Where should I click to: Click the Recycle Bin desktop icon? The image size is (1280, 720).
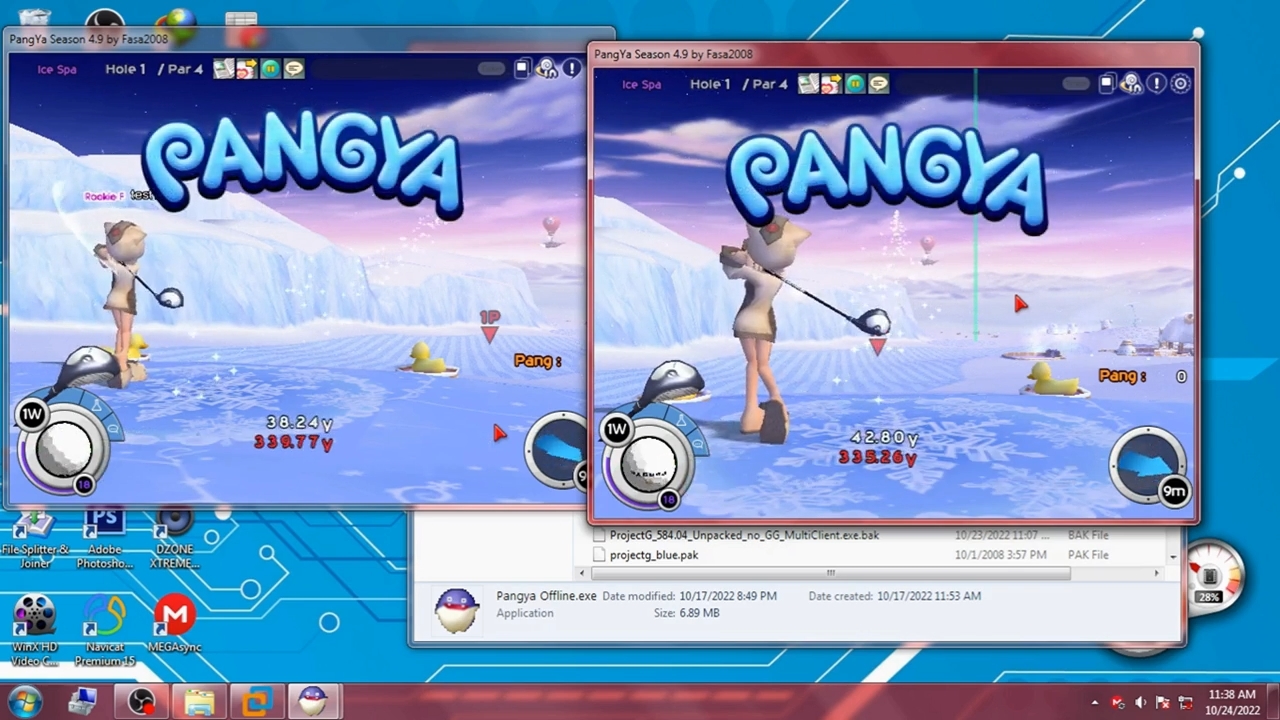(35, 18)
